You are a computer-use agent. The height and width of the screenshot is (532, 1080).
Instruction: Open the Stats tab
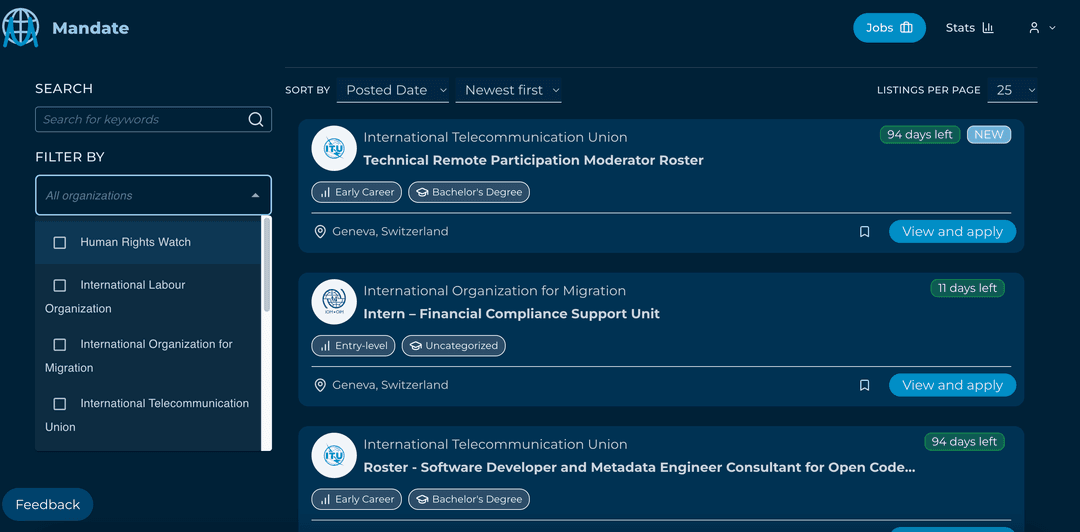pos(970,28)
